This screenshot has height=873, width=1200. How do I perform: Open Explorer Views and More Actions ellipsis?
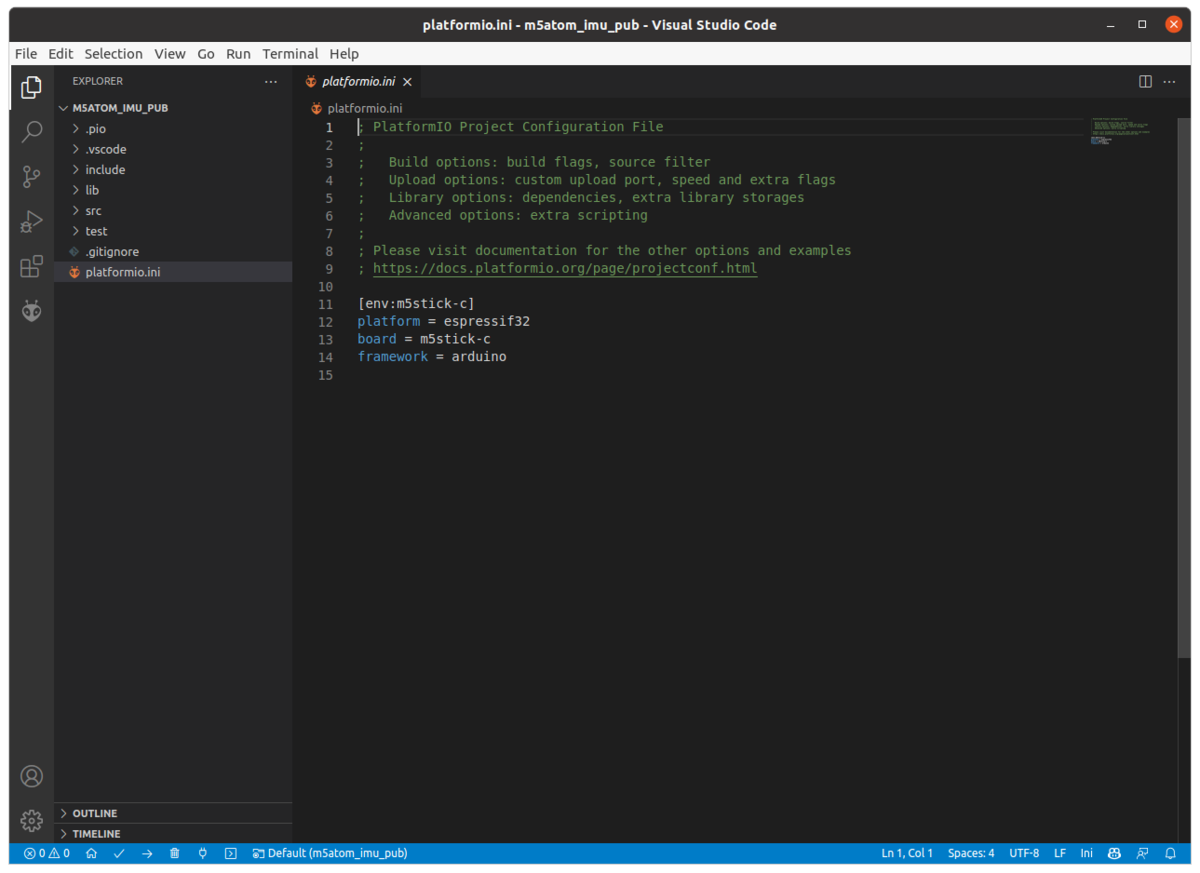[x=271, y=81]
